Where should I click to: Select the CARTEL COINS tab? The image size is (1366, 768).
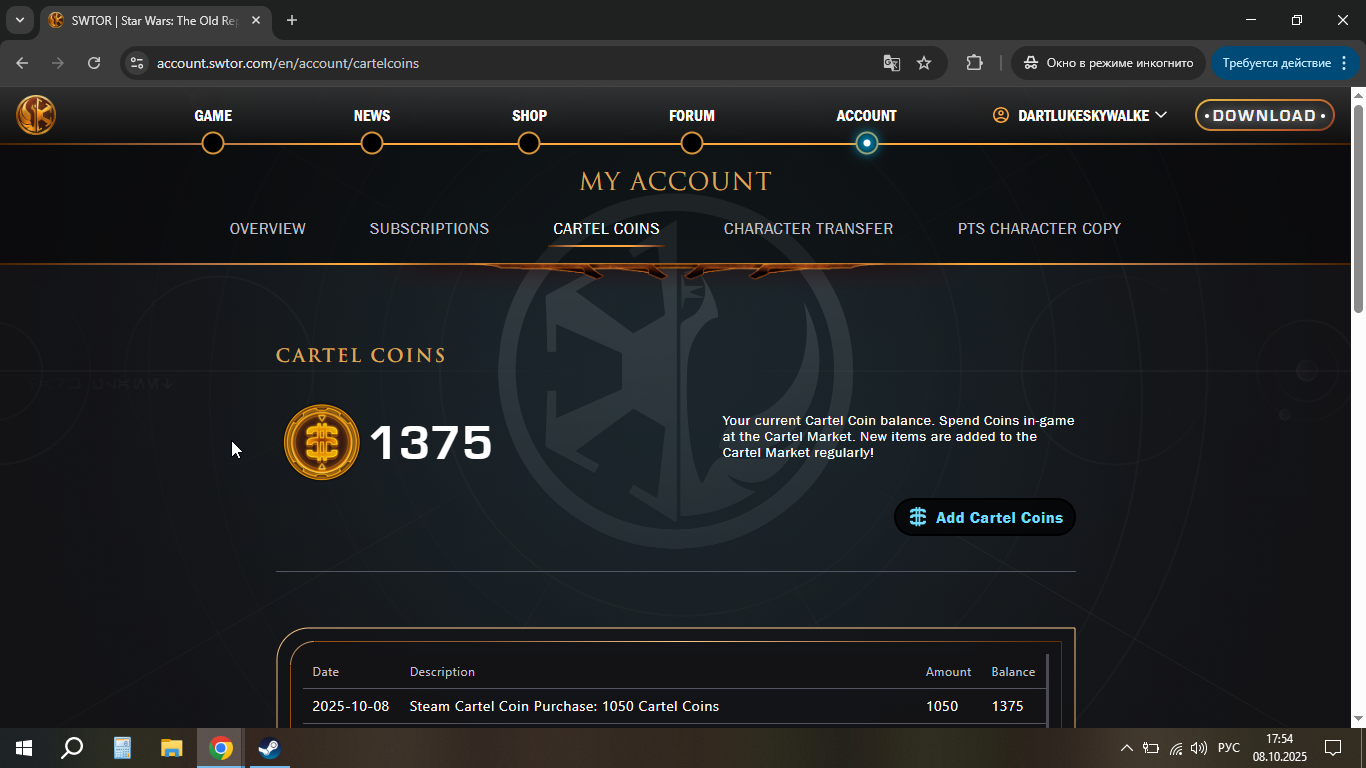click(x=607, y=229)
